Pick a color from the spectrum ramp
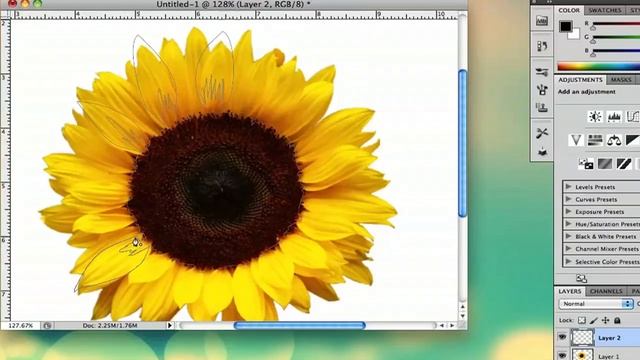 point(598,66)
